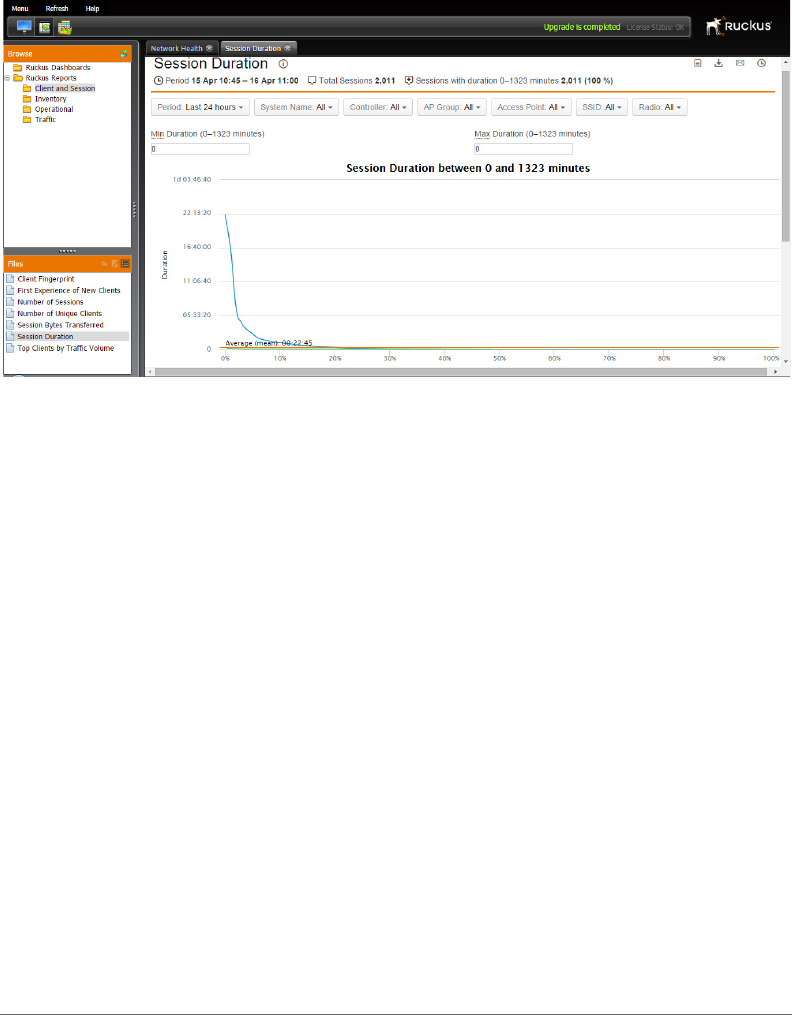Screen dimensions: 792x1015
Task: Click the green repository toolbar icon
Action: tap(44, 27)
